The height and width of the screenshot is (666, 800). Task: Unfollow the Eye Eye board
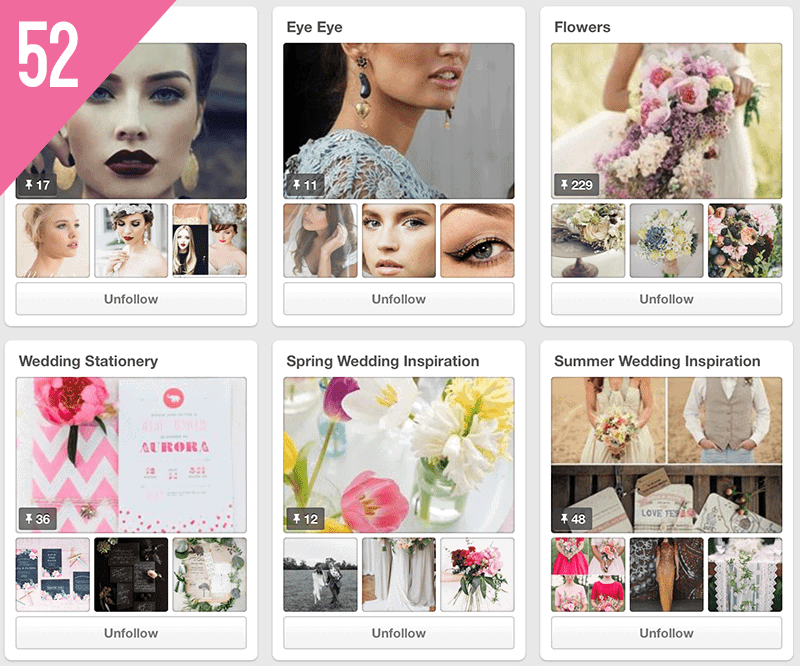click(x=398, y=299)
